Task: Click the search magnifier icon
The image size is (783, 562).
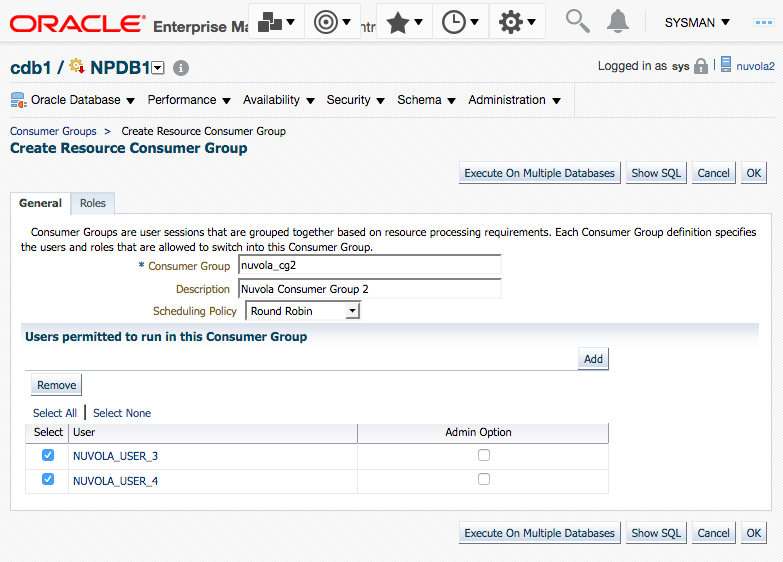Action: pos(577,21)
